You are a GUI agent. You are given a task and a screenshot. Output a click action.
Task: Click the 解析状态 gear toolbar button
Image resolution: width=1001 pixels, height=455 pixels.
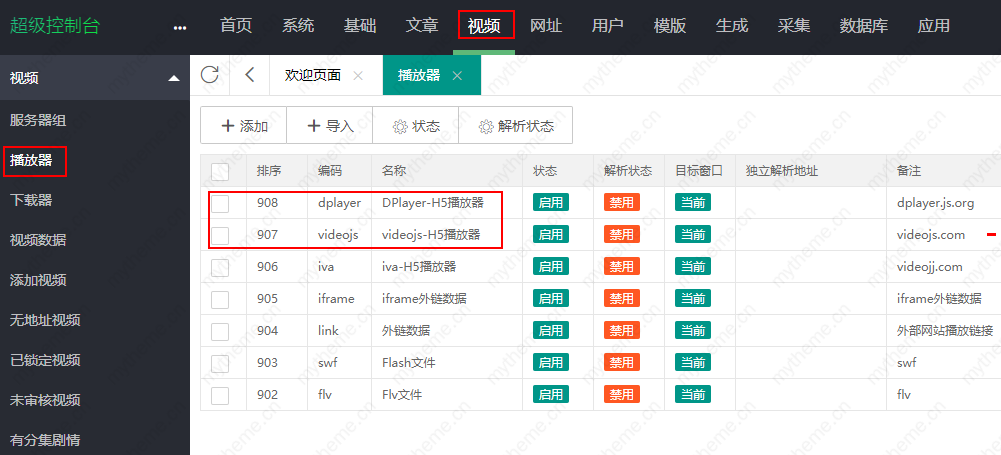coord(515,126)
